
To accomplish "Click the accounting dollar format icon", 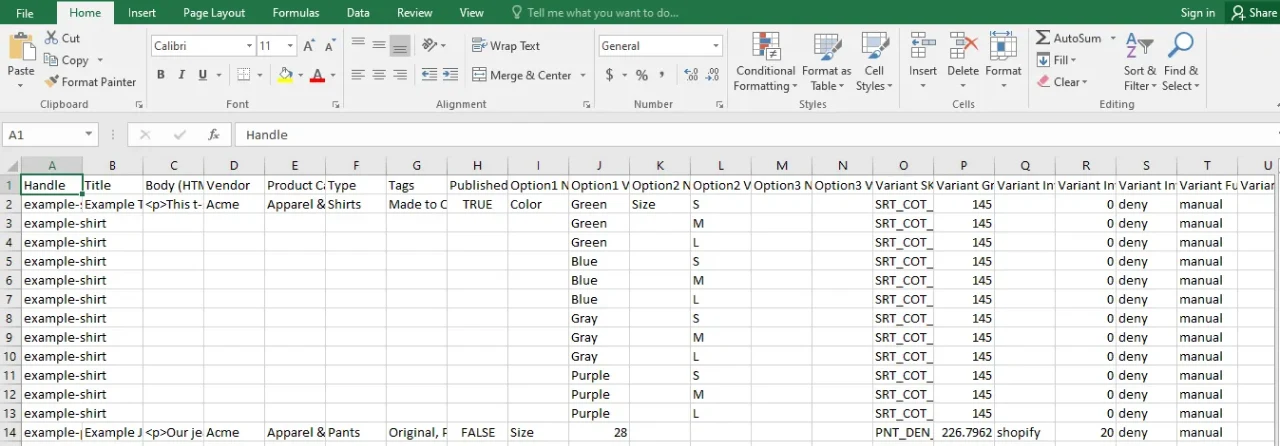I will coord(609,75).
